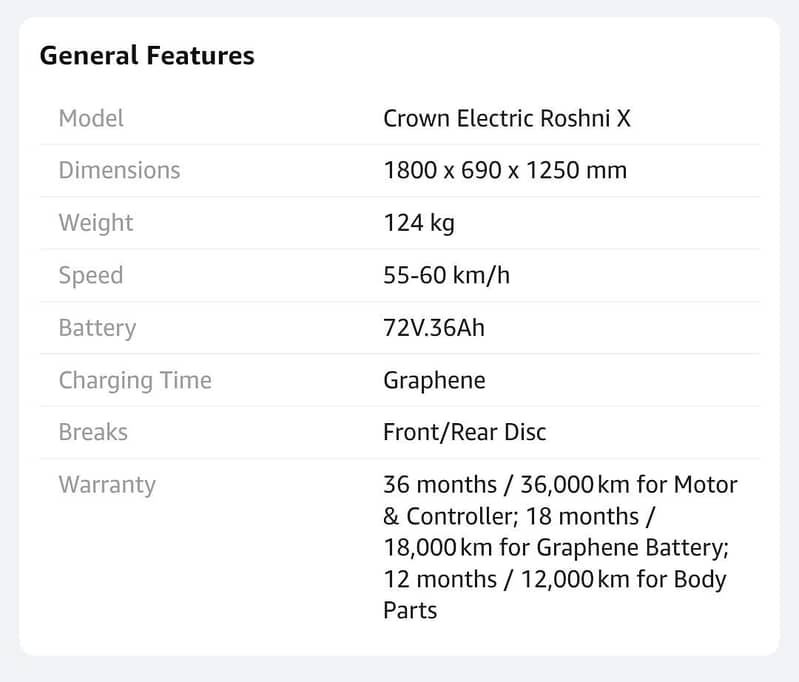
Task: Select the Warranty label
Action: tap(107, 485)
